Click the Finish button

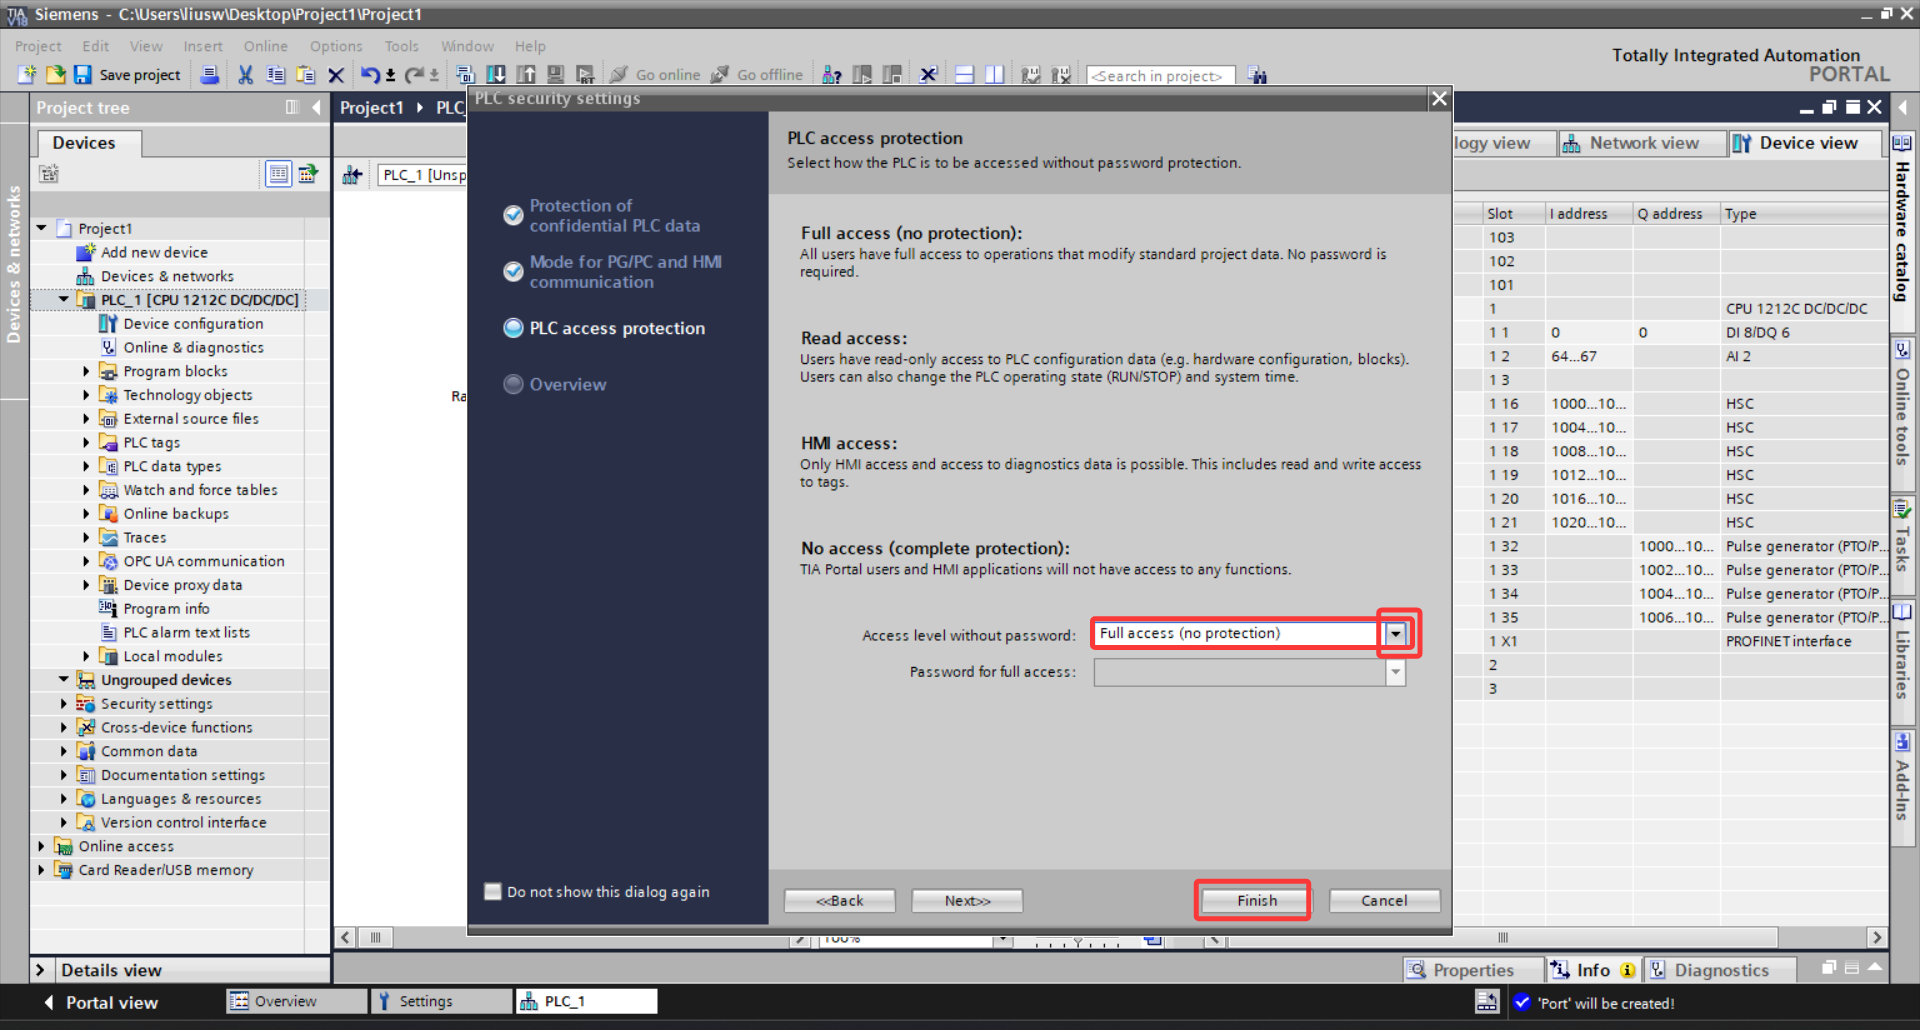point(1256,900)
